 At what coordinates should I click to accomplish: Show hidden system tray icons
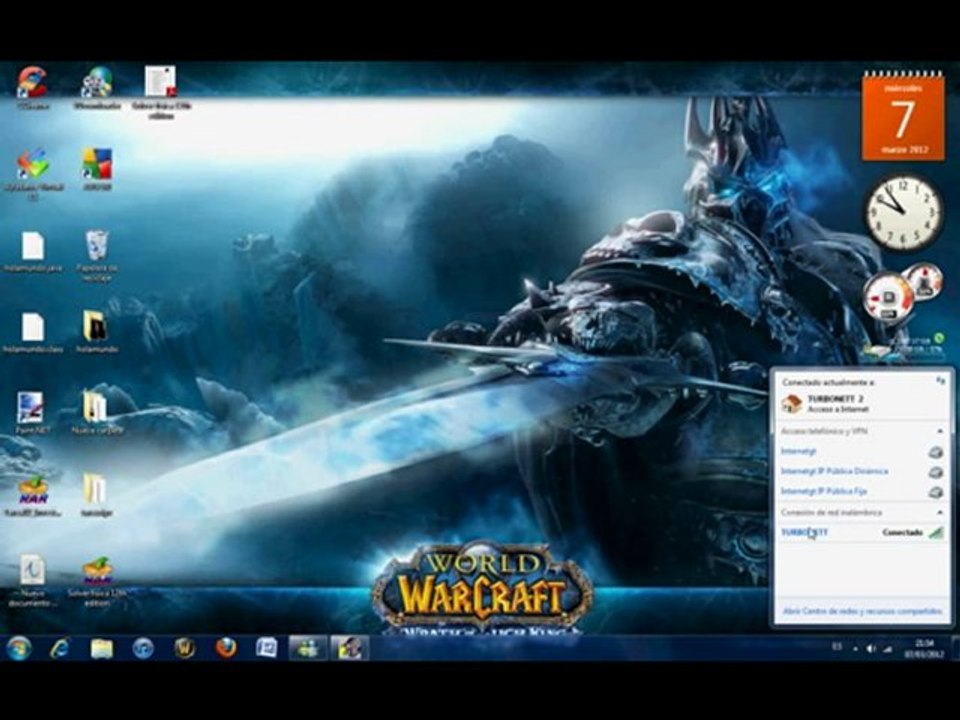tap(855, 649)
